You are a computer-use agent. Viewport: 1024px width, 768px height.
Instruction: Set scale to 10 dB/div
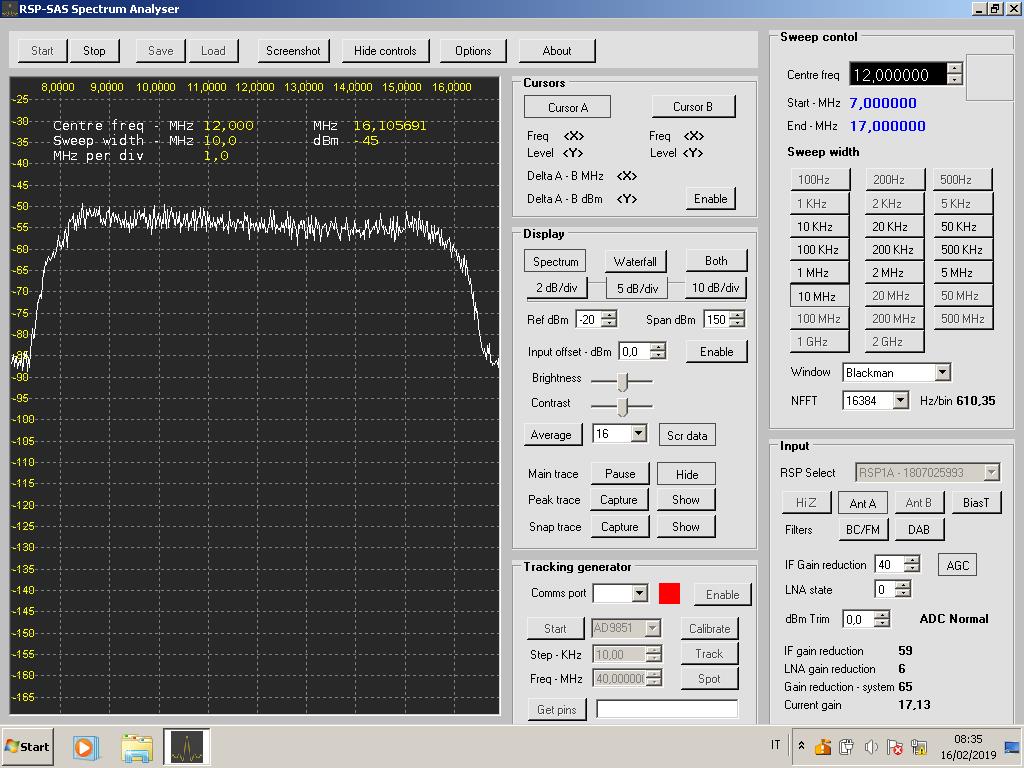point(716,287)
